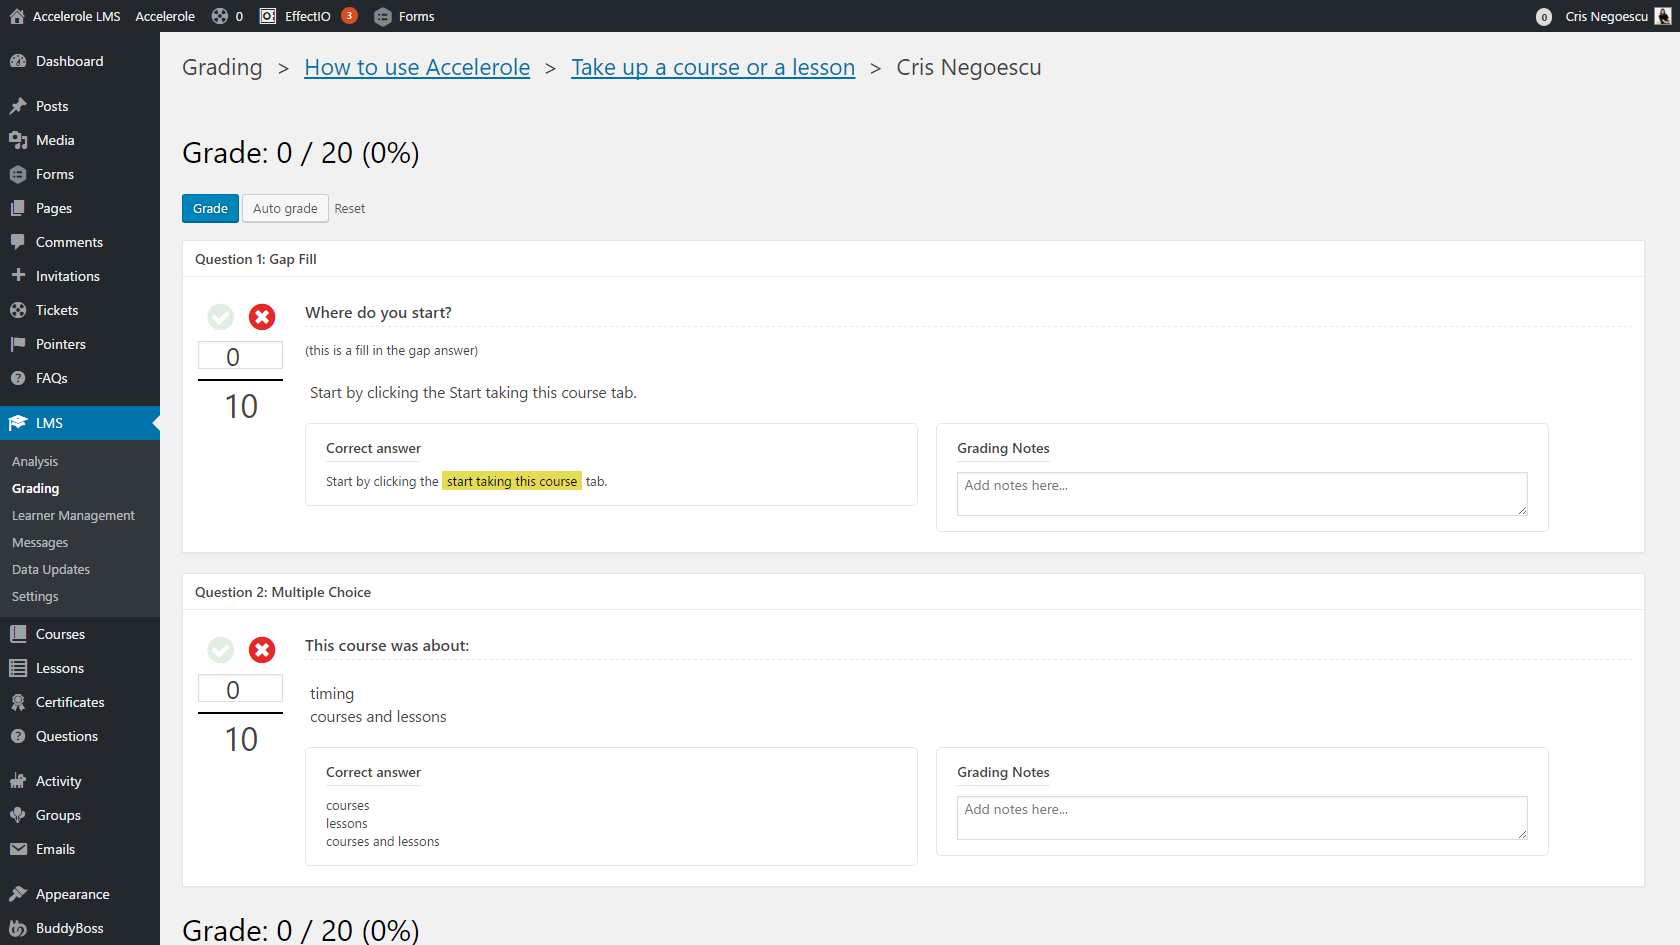The height and width of the screenshot is (945, 1680).
Task: Open Analysis submenu under LMS
Action: [35, 461]
